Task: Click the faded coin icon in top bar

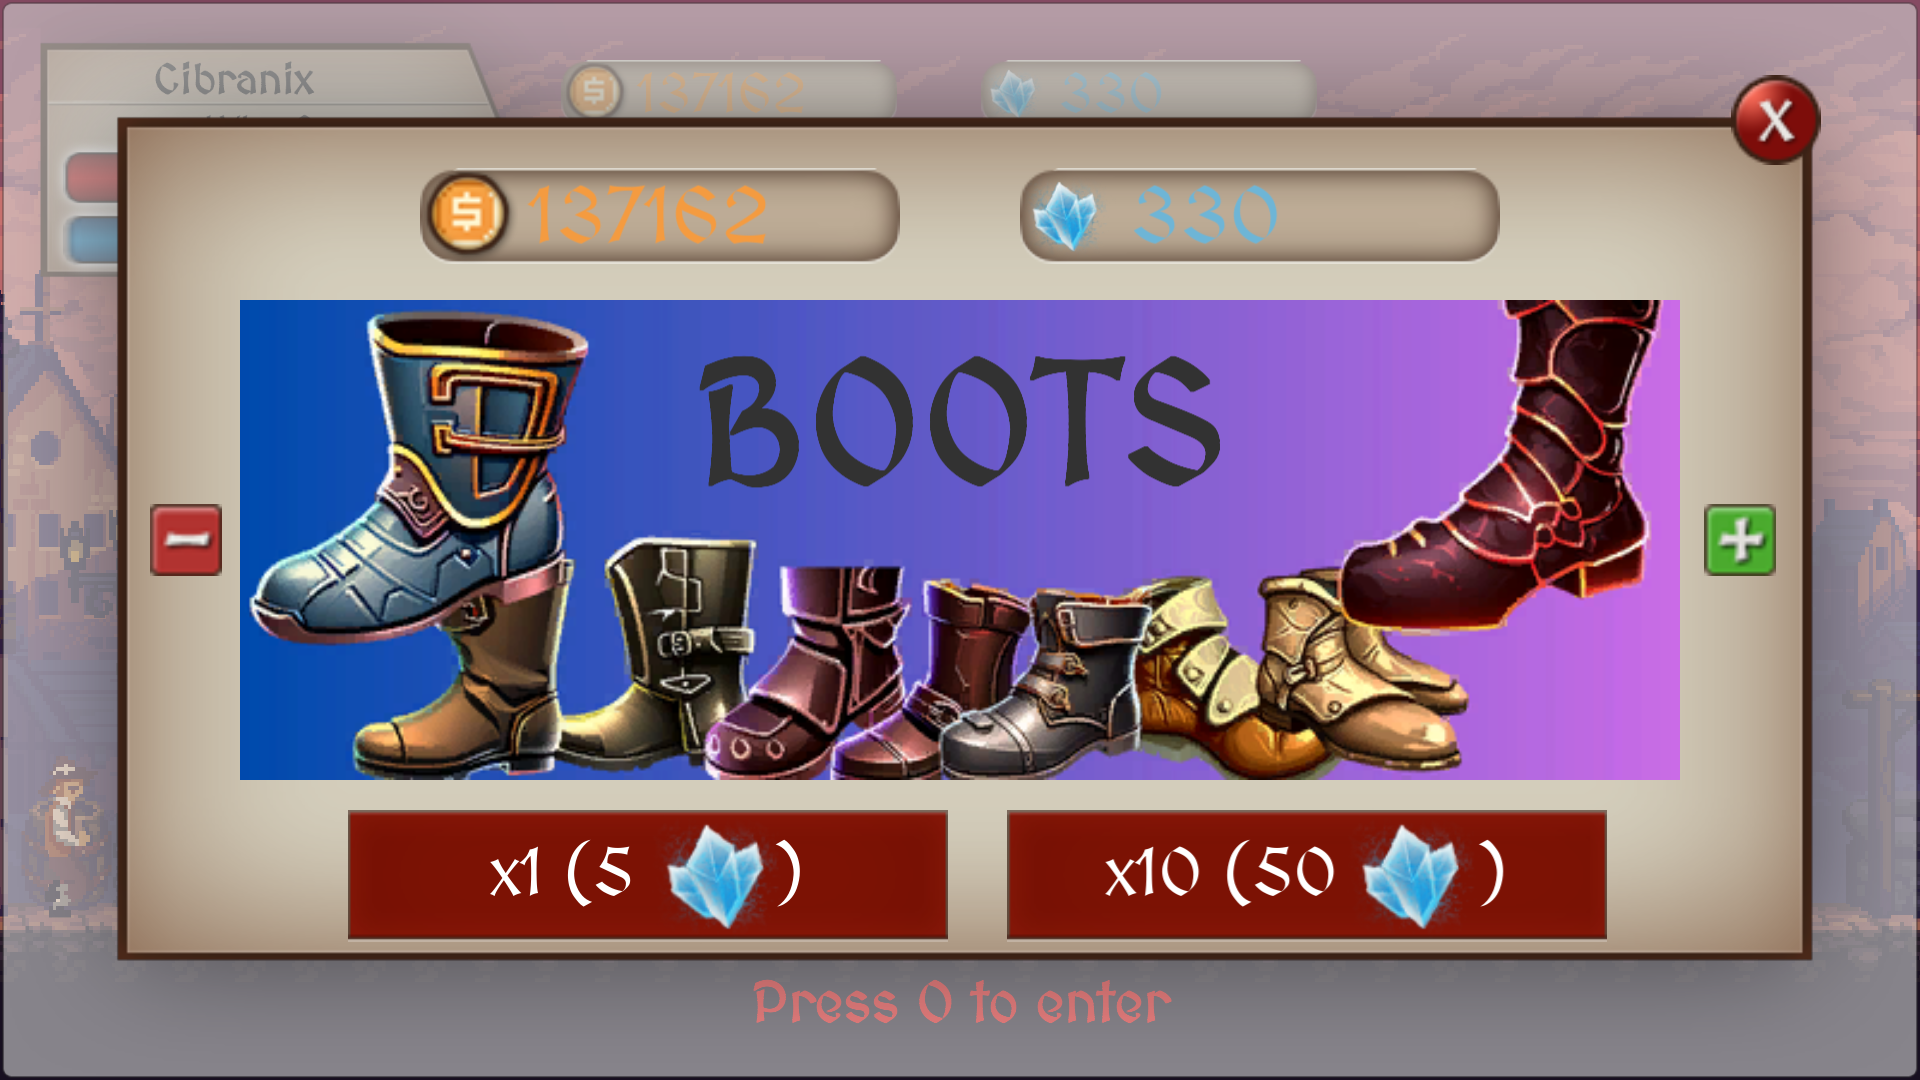Action: pyautogui.click(x=594, y=92)
